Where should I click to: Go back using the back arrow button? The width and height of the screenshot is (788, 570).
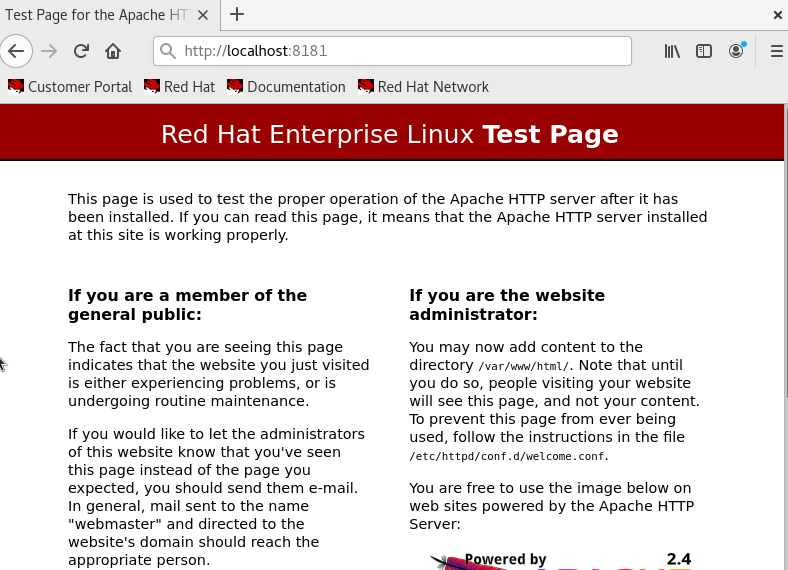click(16, 51)
